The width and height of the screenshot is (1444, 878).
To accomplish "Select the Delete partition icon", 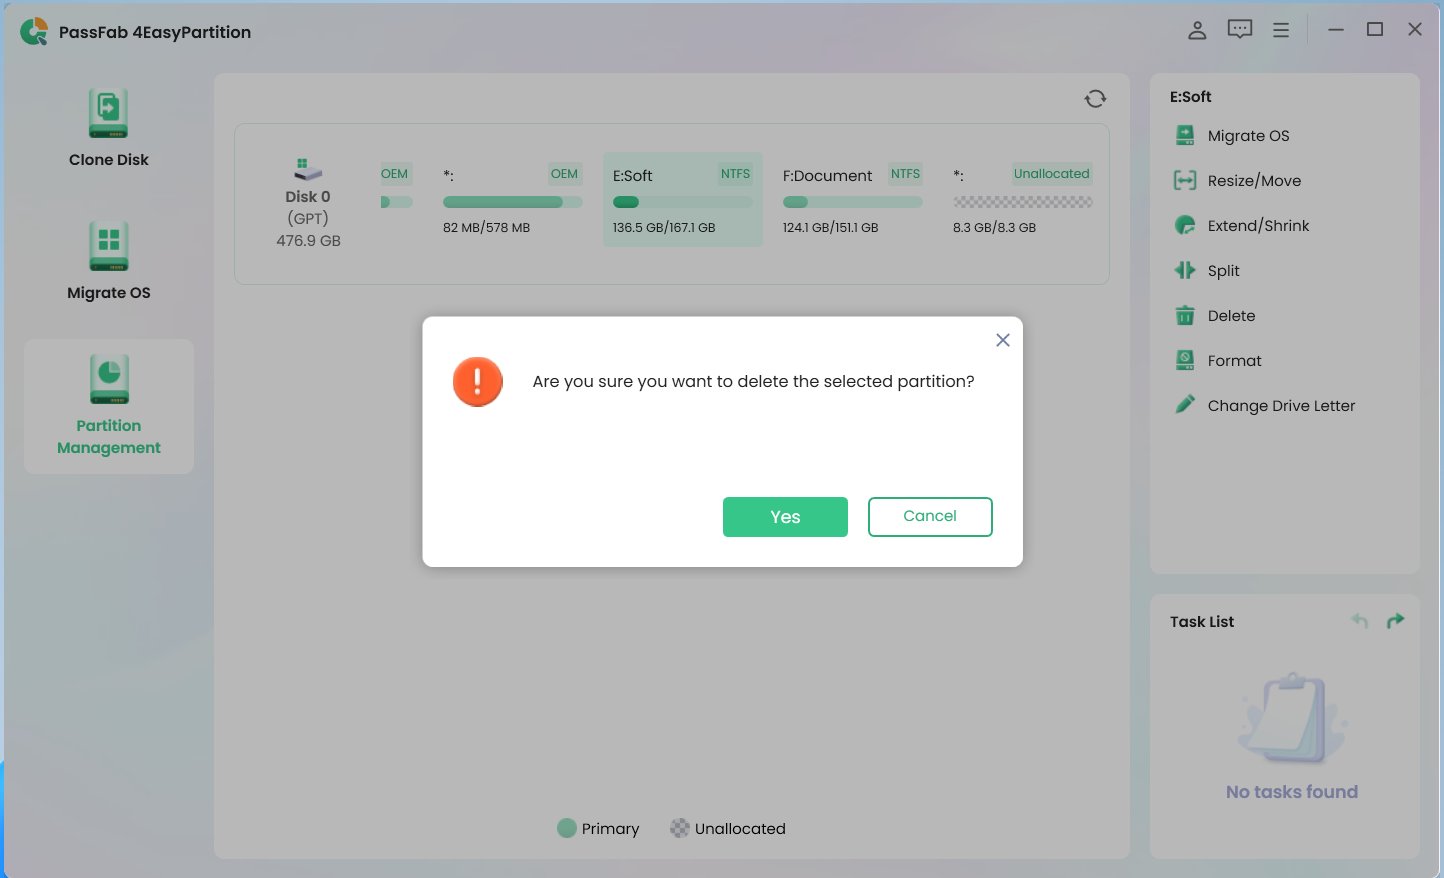I will point(1184,315).
